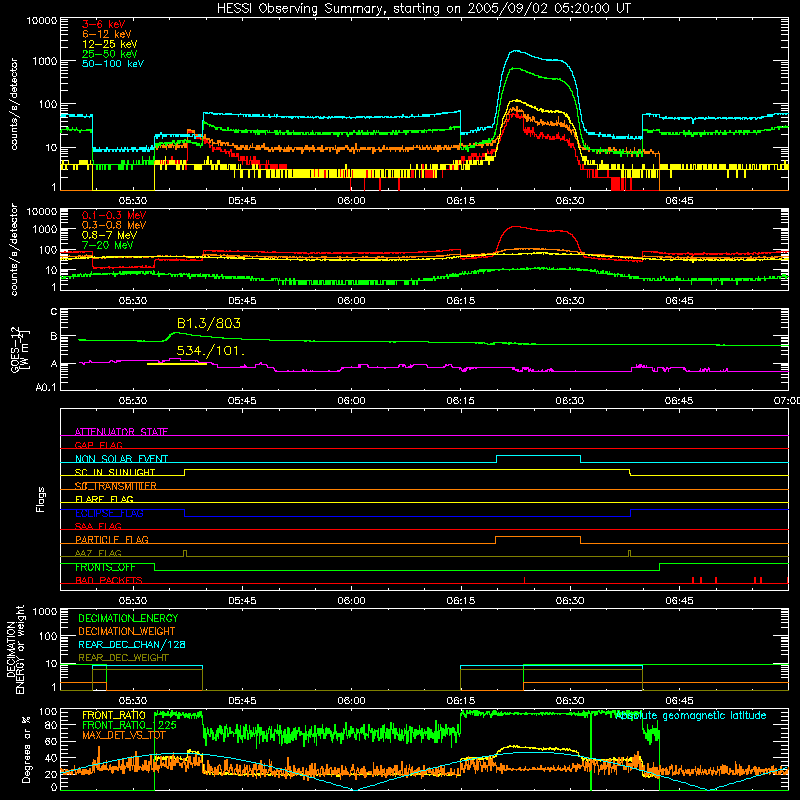Click the red '0.1-0.3 MeV' legend label
Viewport: 800px width, 800px height.
tap(114, 215)
